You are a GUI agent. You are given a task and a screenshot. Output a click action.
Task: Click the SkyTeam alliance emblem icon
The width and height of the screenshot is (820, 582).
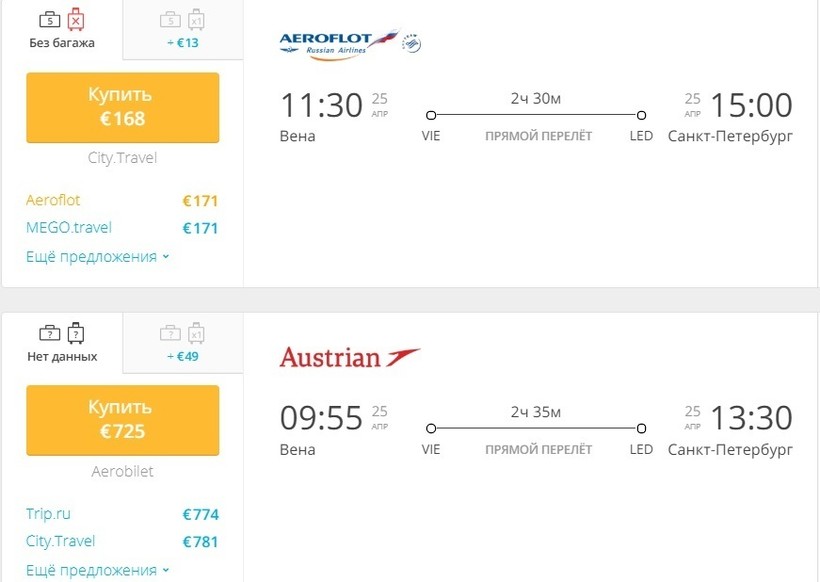[411, 43]
